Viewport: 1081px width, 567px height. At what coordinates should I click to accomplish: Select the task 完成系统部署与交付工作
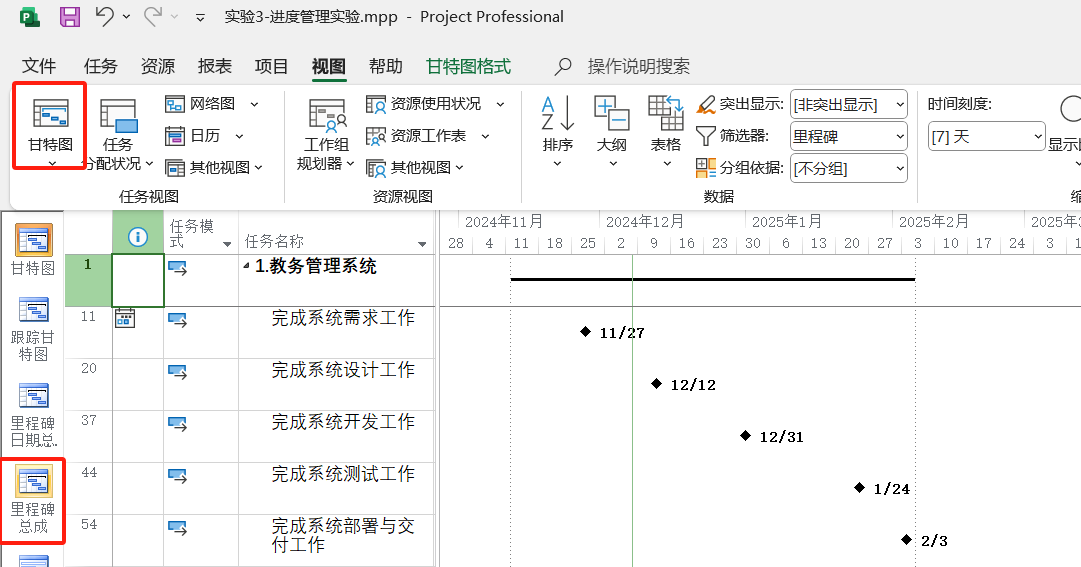343,535
